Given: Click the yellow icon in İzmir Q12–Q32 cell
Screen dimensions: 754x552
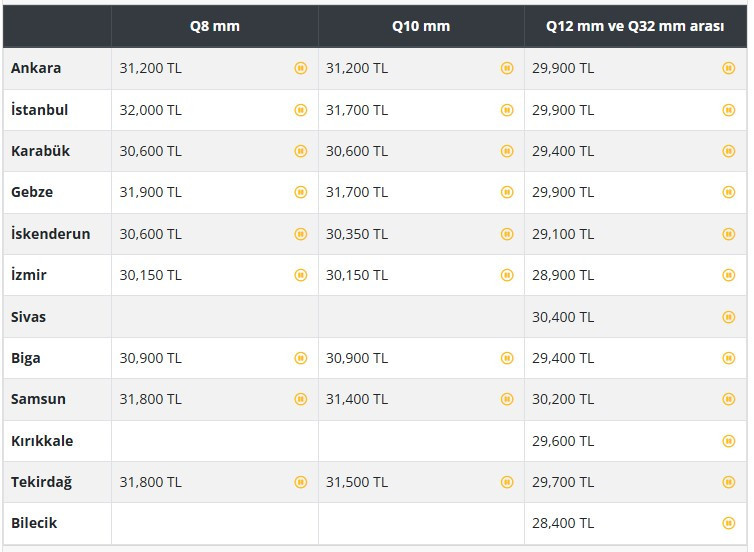Looking at the screenshot, I should click(729, 275).
